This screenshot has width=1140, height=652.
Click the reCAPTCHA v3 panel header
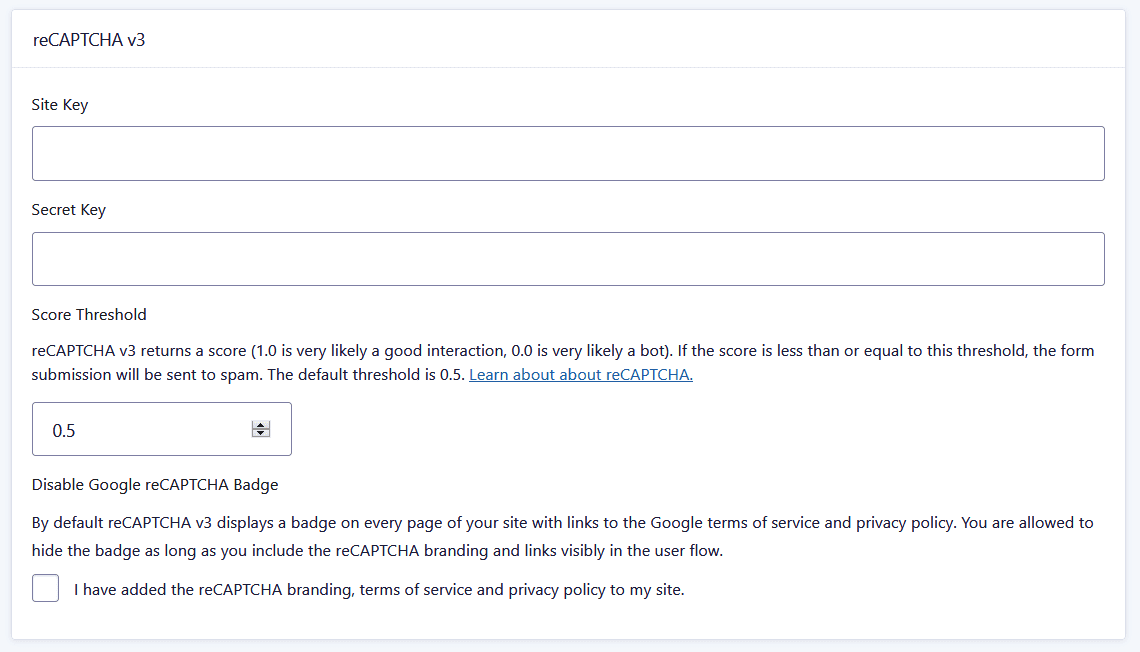point(90,40)
